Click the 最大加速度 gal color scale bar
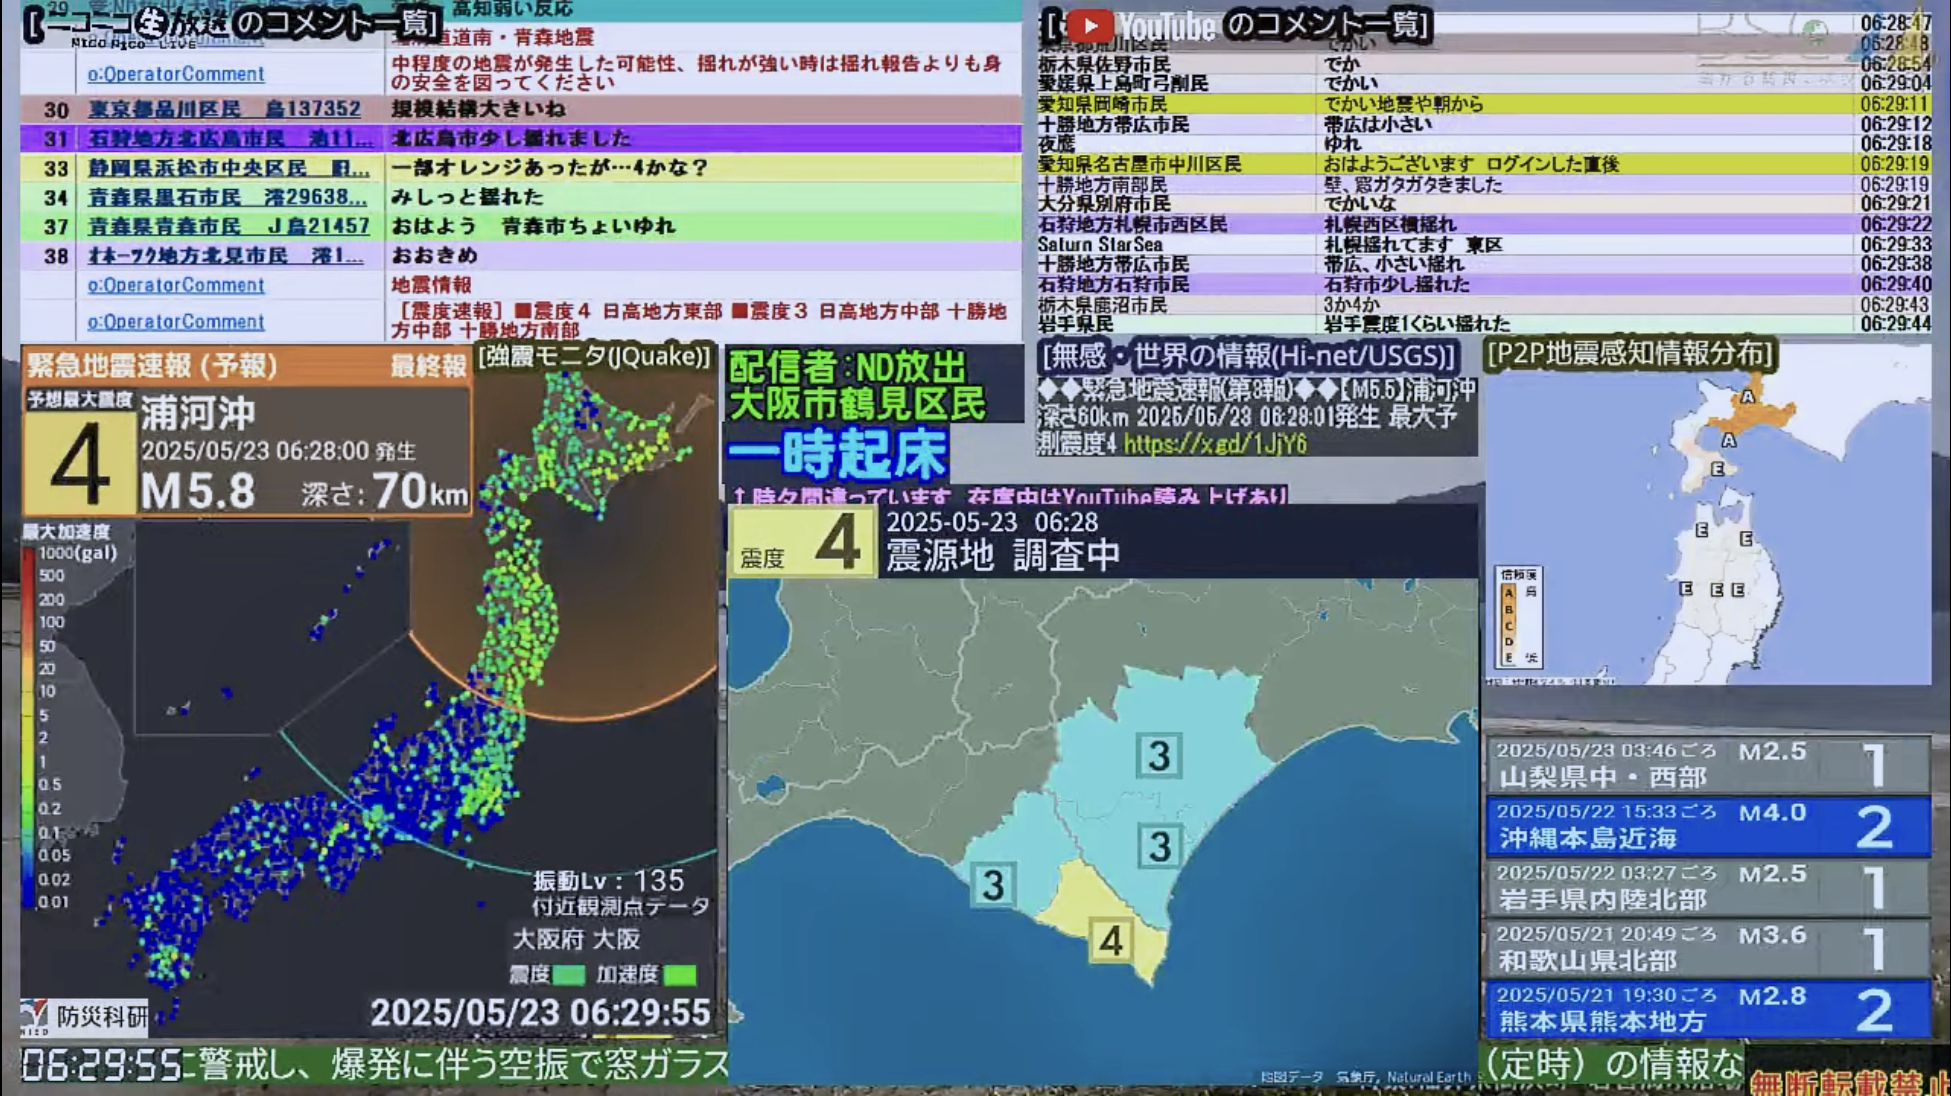The image size is (1951, 1096). click(x=28, y=728)
